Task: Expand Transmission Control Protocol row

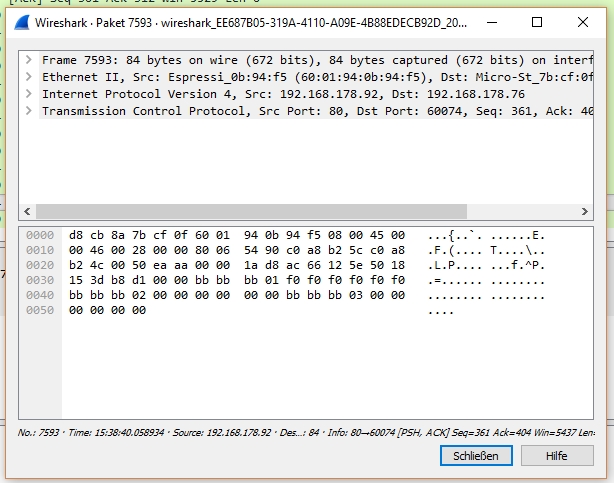Action: (29, 111)
